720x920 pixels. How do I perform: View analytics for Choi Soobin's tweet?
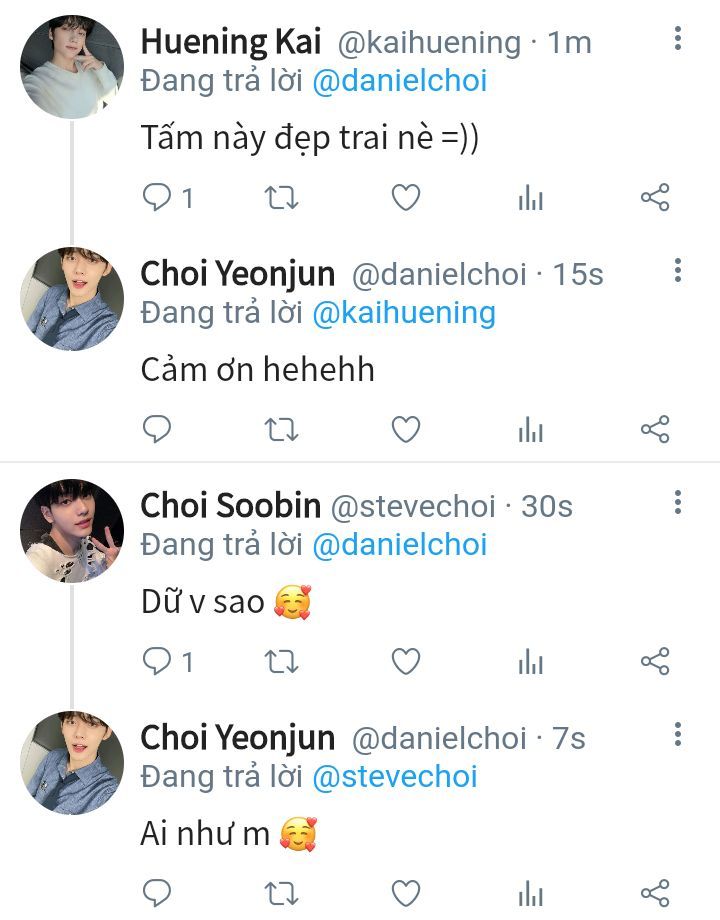click(530, 661)
